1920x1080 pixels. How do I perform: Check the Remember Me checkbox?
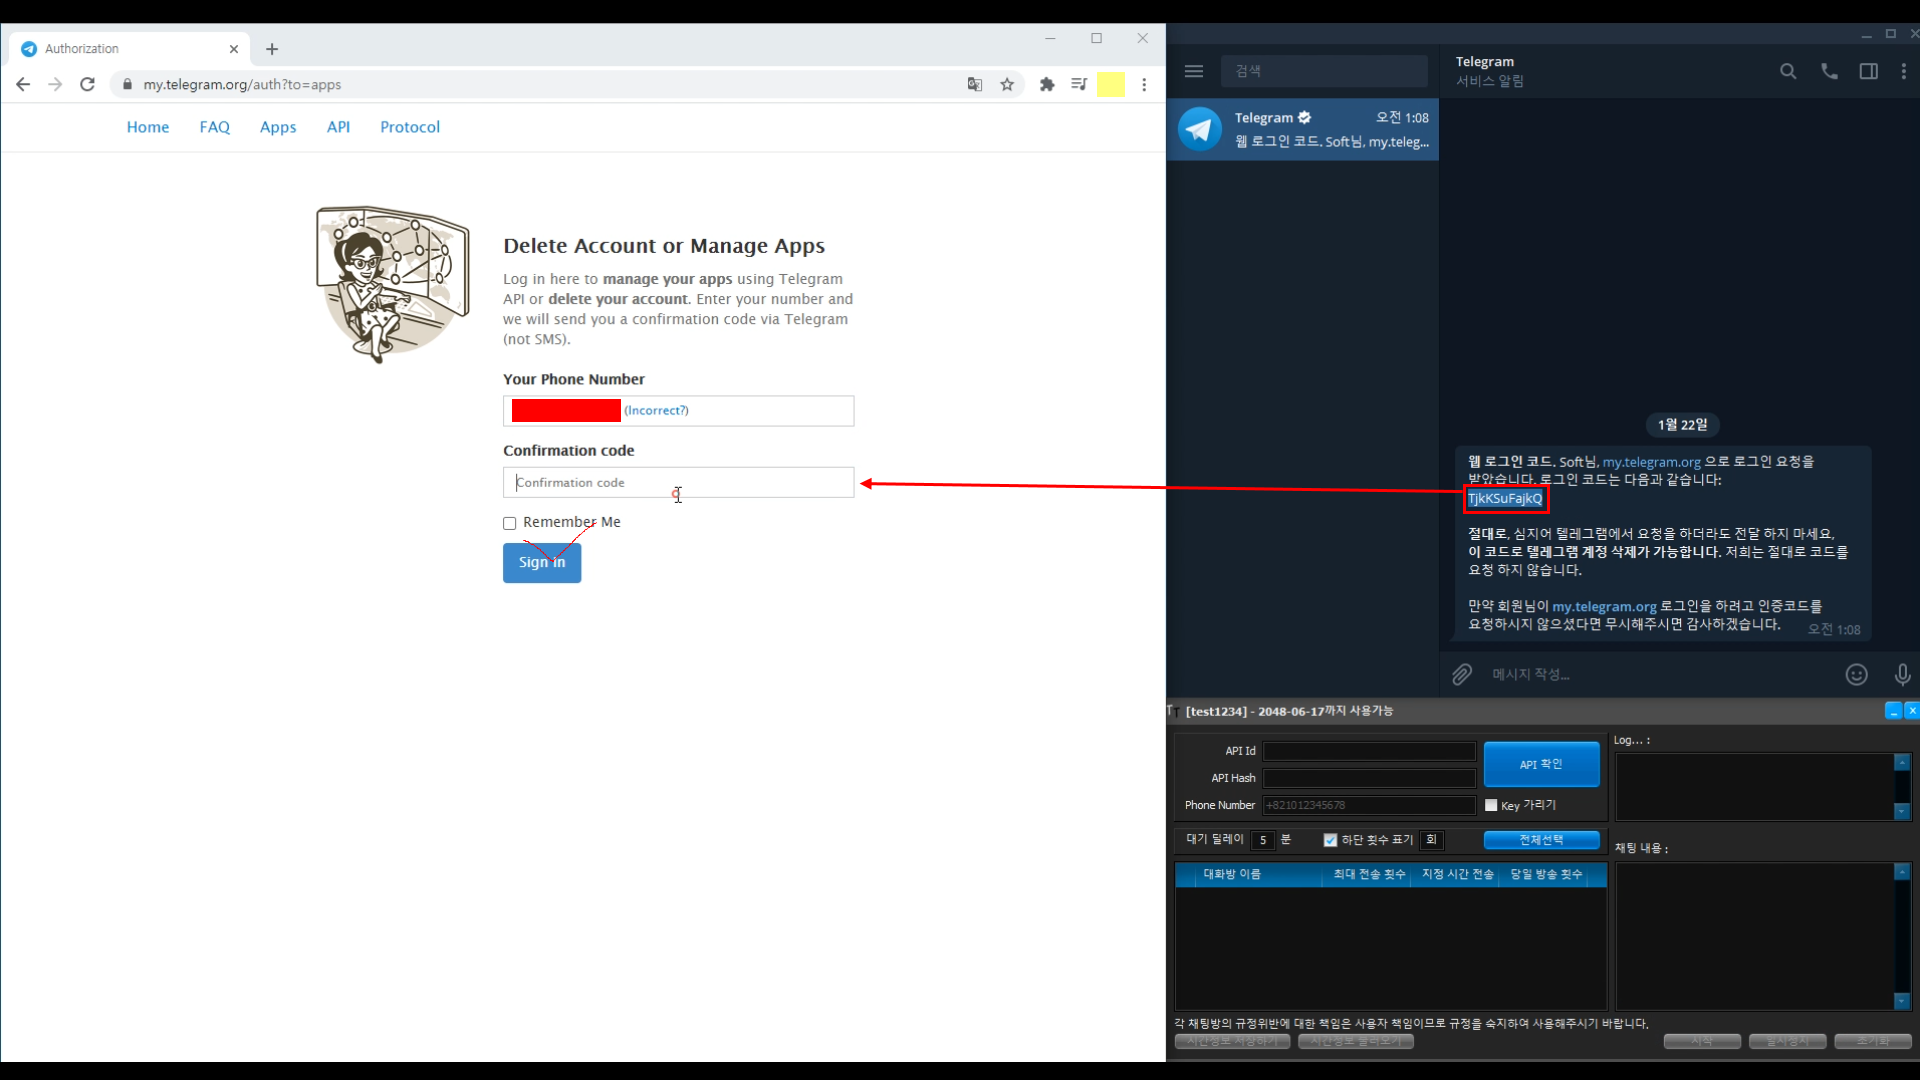(x=509, y=523)
